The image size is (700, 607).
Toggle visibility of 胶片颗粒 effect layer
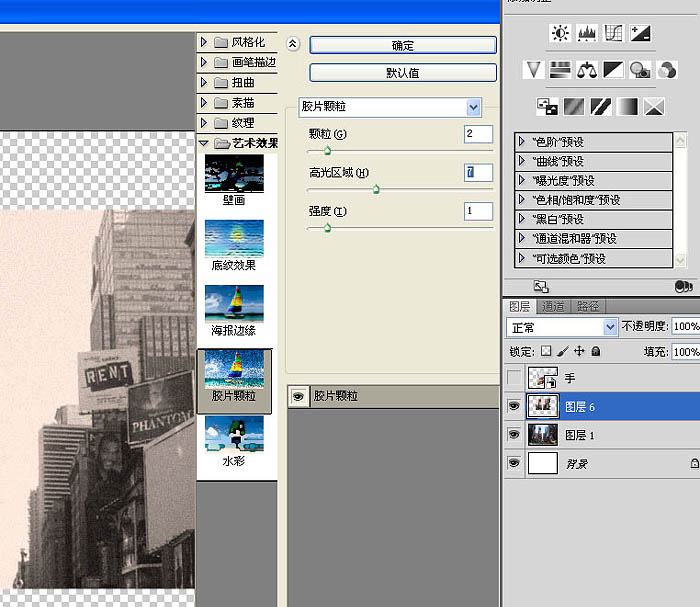(298, 396)
